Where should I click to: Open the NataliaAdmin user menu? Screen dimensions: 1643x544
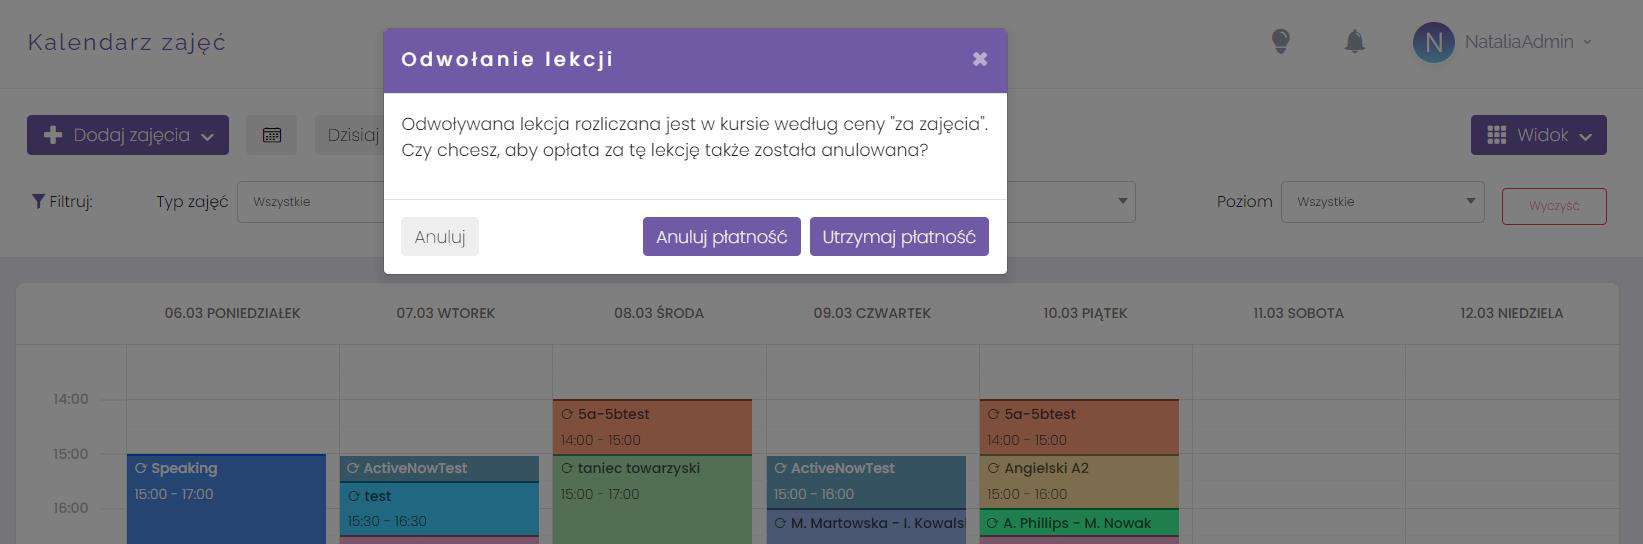[x=1526, y=42]
